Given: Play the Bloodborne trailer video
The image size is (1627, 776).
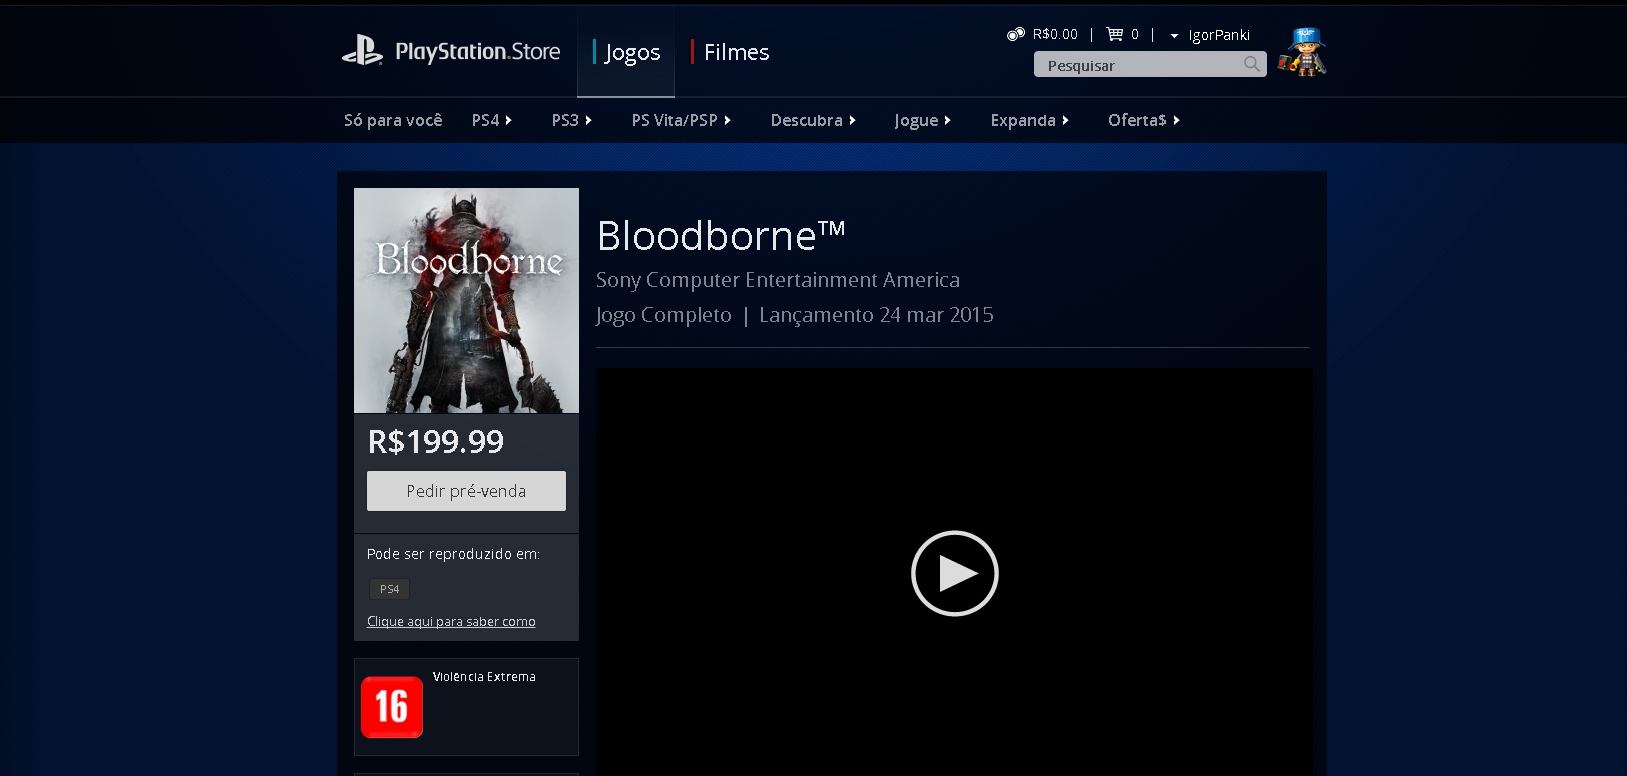Looking at the screenshot, I should (955, 573).
